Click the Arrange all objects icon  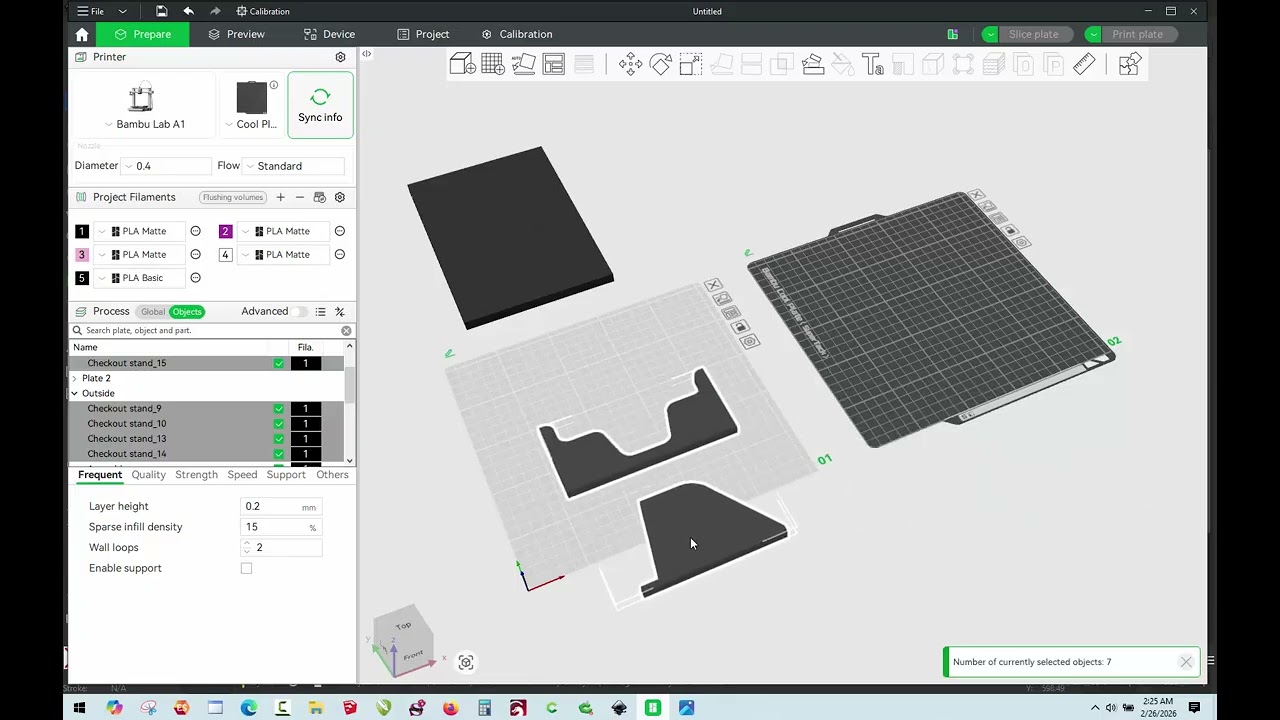click(553, 64)
